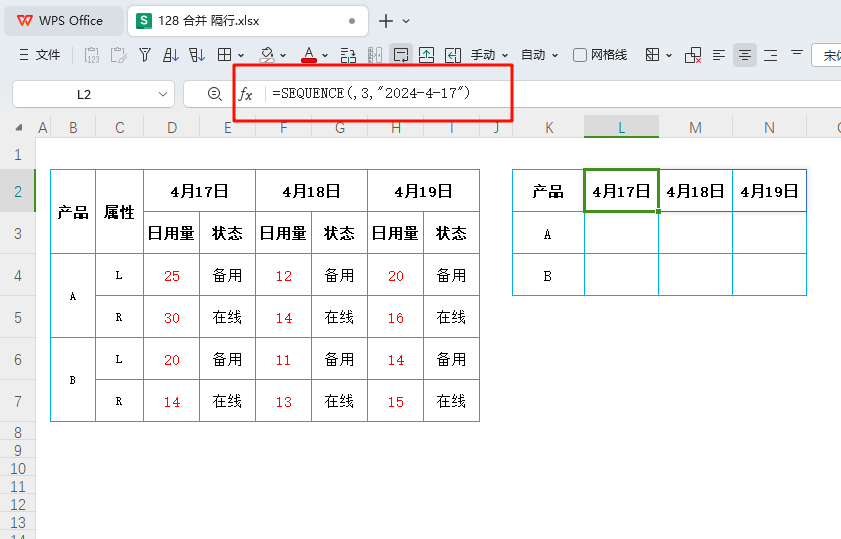Image resolution: width=841 pixels, height=539 pixels.
Task: Click the rows and columns icon
Action: 348,55
